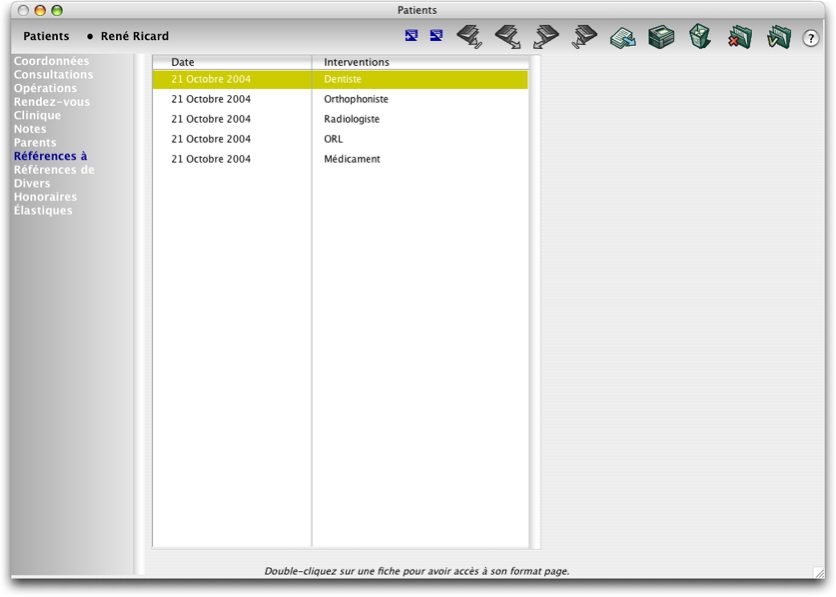Click the trash bin delete icon
Viewport: 836px width, 597px height.
[700, 37]
